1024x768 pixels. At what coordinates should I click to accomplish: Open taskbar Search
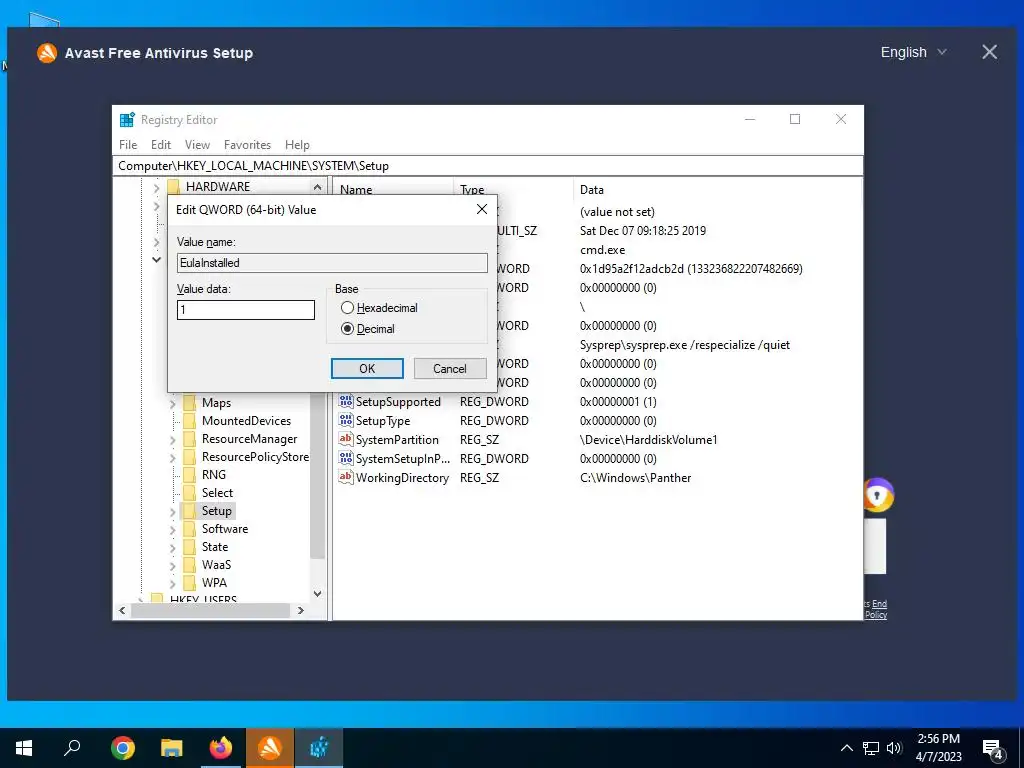[72, 748]
